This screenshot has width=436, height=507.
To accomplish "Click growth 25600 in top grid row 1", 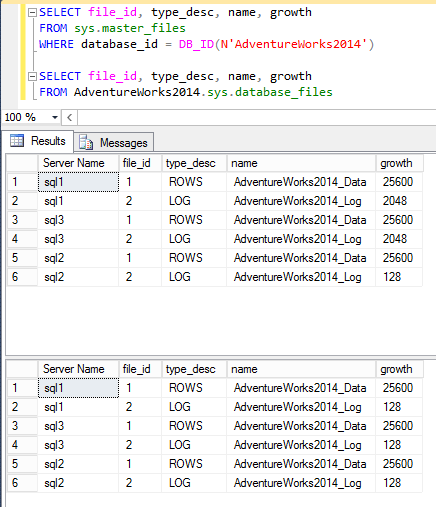I will tap(399, 182).
